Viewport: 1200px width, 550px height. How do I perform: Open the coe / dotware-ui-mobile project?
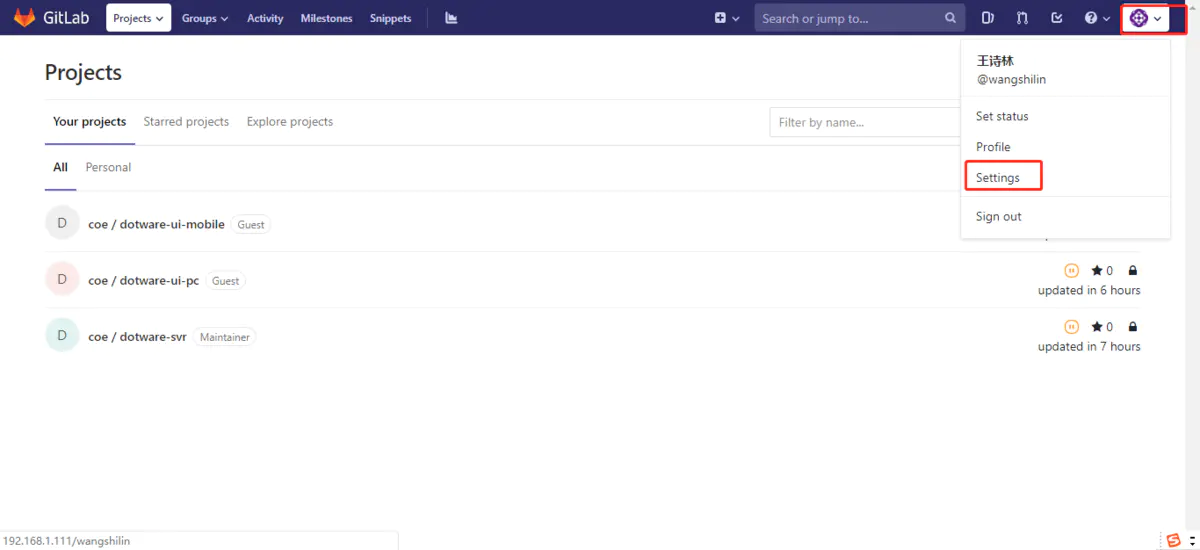156,224
